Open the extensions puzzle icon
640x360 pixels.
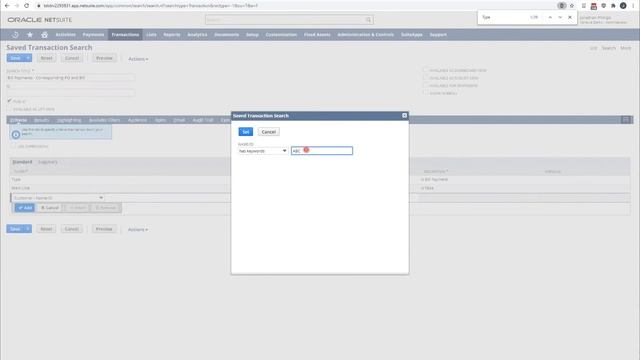point(613,6)
